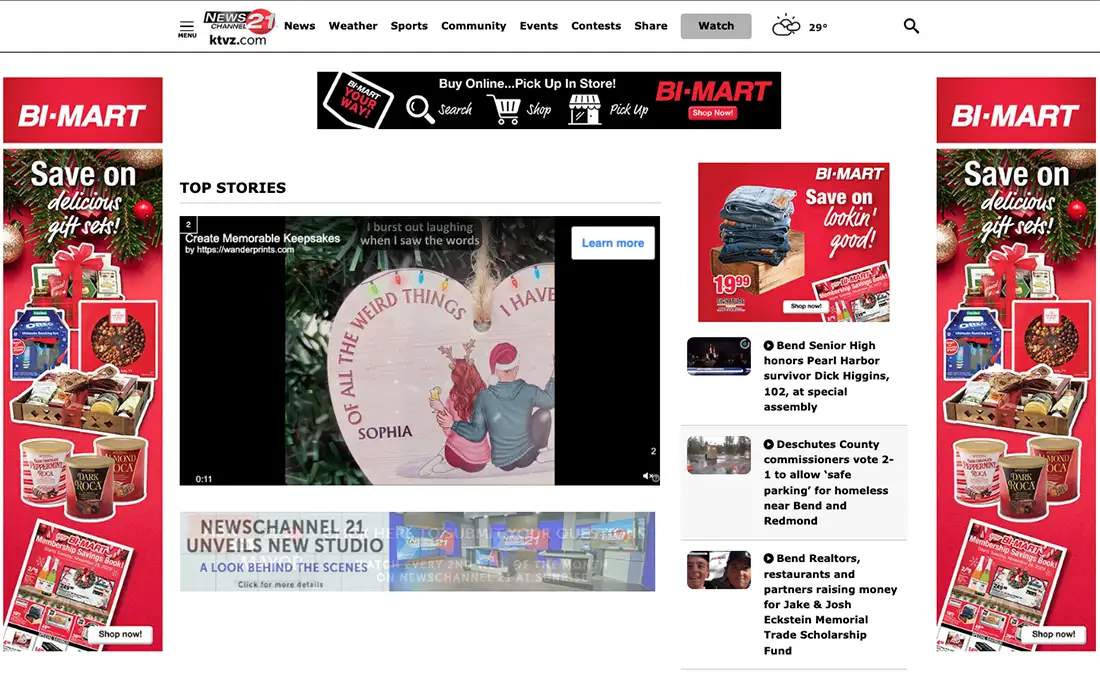Image resolution: width=1100 pixels, height=680 pixels.
Task: Click the Watch button
Action: [x=716, y=26]
